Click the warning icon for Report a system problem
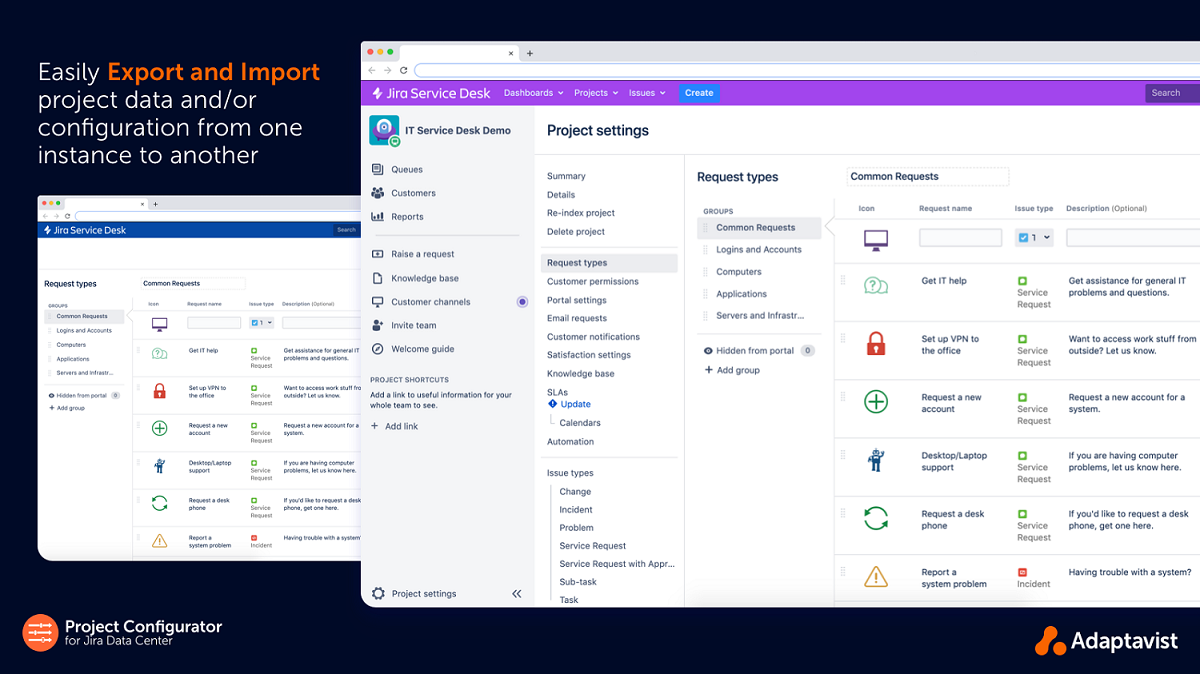The width and height of the screenshot is (1200, 674). (876, 575)
